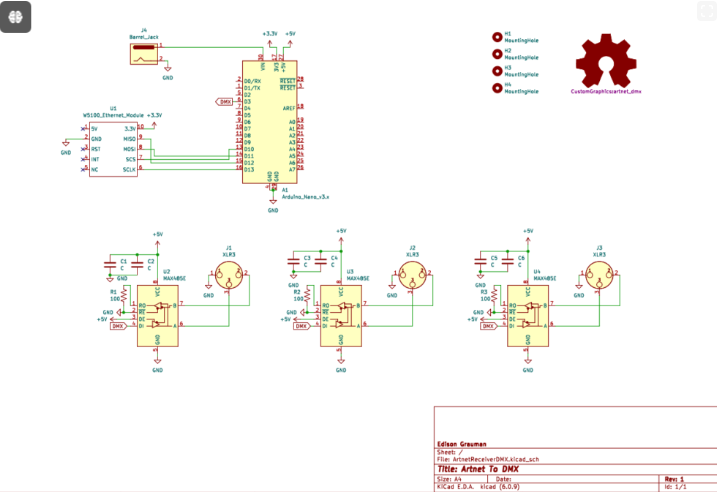Click the '100' value beside R1
This screenshot has width=717, height=492.
pyautogui.click(x=114, y=299)
